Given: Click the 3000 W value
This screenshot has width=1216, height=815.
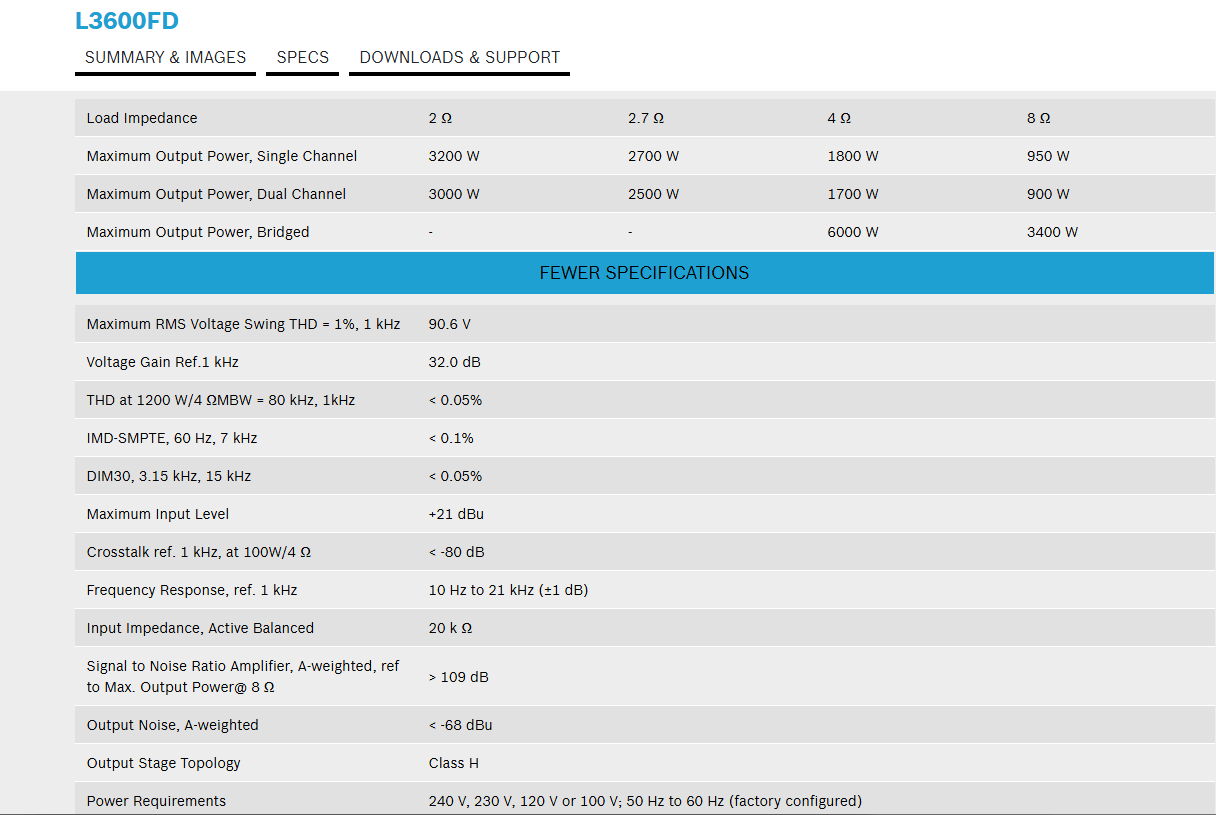Looking at the screenshot, I should click(454, 194).
